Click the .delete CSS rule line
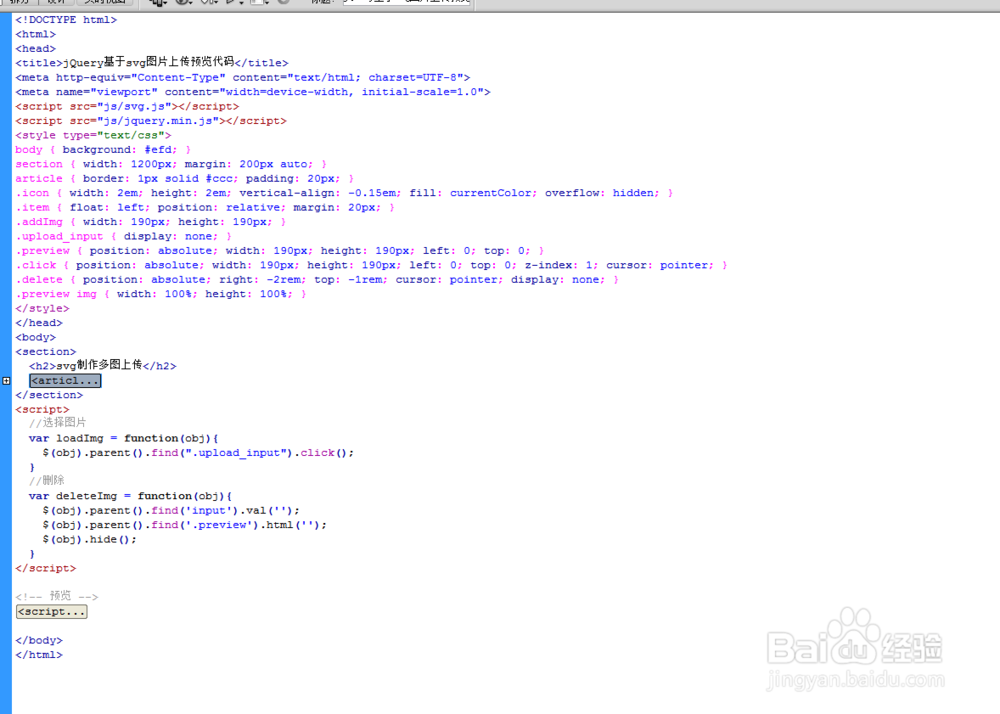 coord(317,280)
